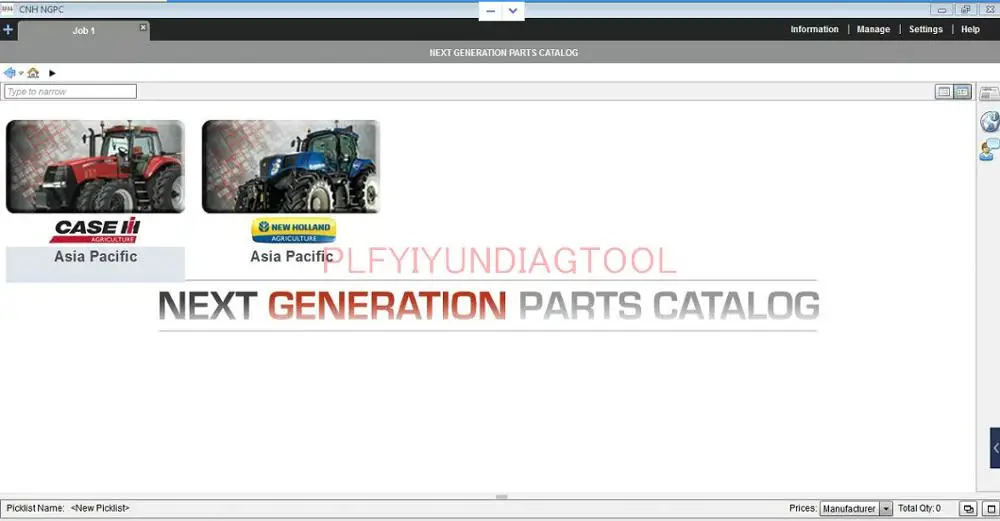Image resolution: width=1000 pixels, height=521 pixels.
Task: Open the user chat icon in sidebar
Action: [989, 150]
